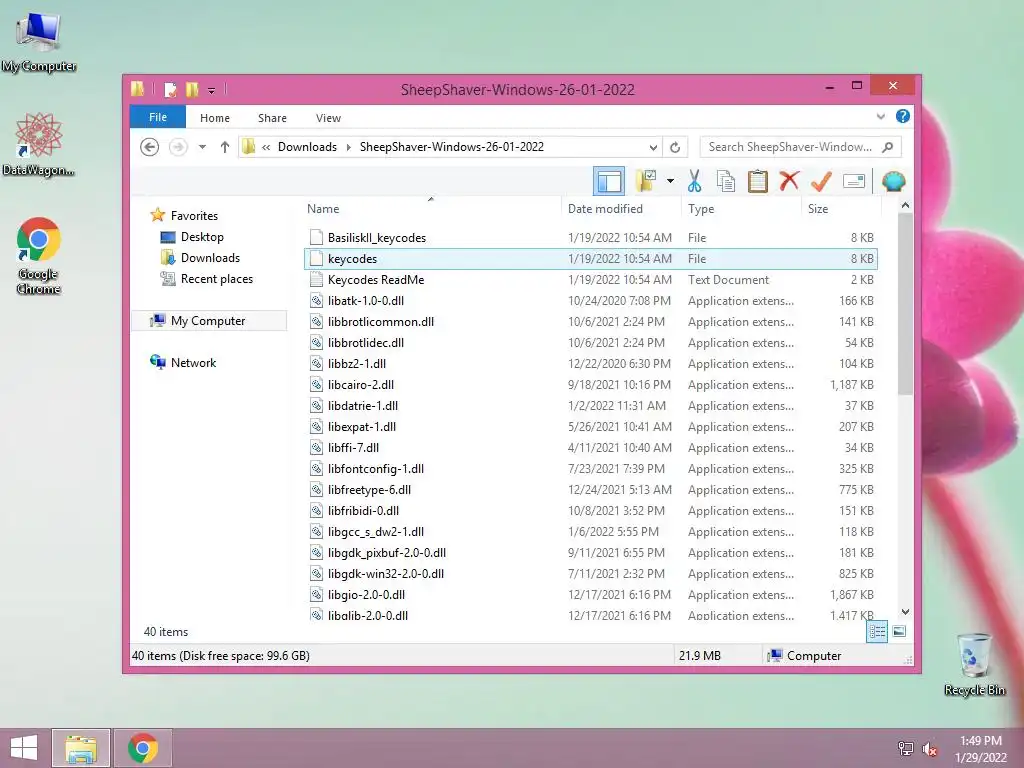Screen dimensions: 1024x768
Task: Select libbrotlicommon.dll
Action: pyautogui.click(x=590, y=321)
